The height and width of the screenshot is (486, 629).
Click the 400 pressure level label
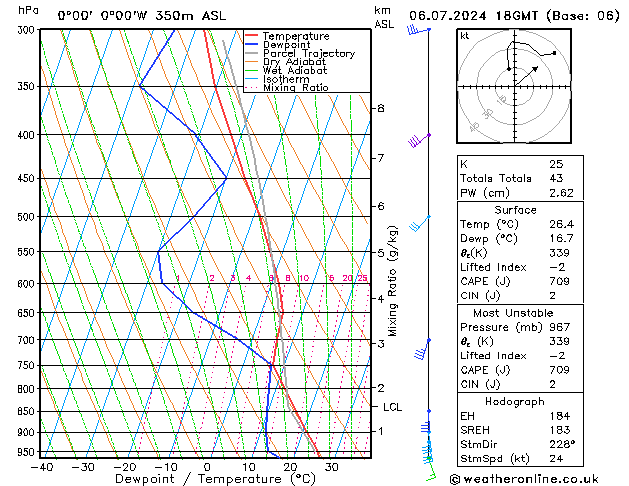[28, 135]
